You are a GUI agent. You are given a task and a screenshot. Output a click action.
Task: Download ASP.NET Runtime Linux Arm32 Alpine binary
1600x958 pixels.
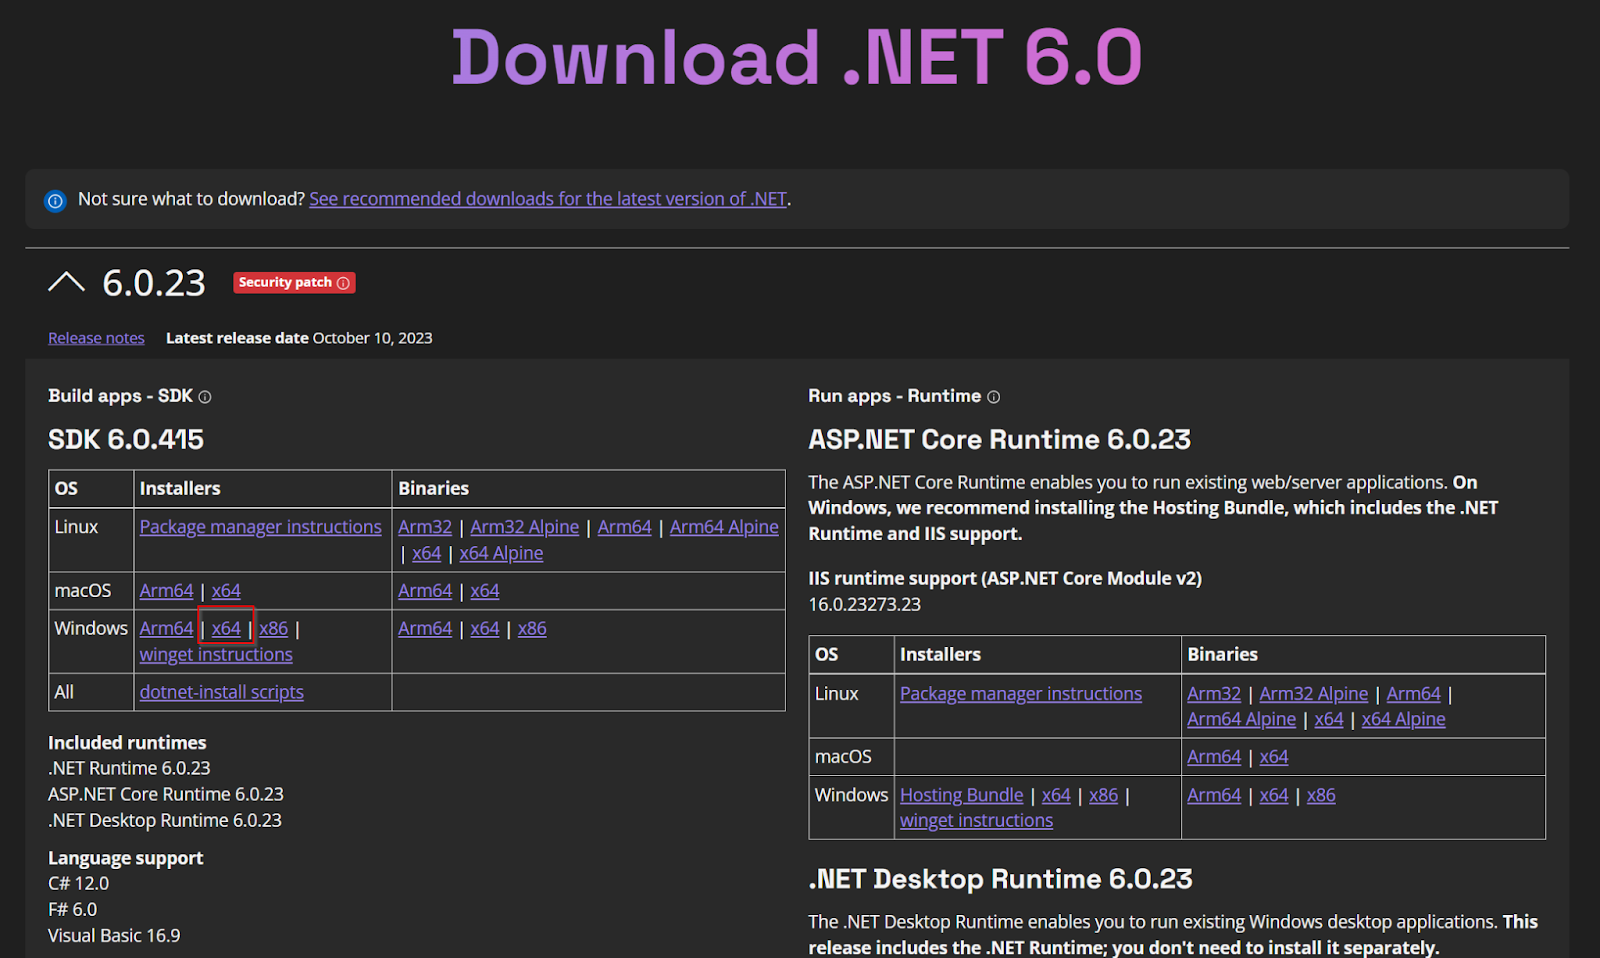point(1313,694)
